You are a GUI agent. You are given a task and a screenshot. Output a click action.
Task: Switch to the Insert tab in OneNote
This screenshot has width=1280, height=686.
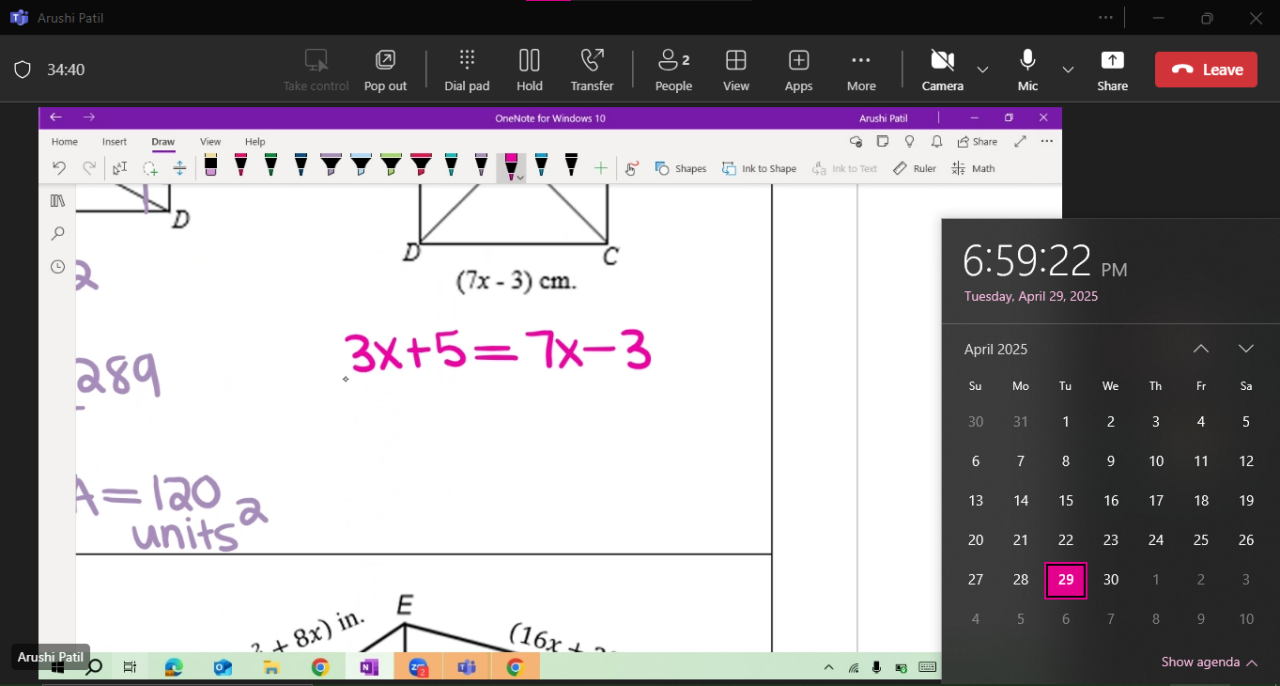point(114,142)
